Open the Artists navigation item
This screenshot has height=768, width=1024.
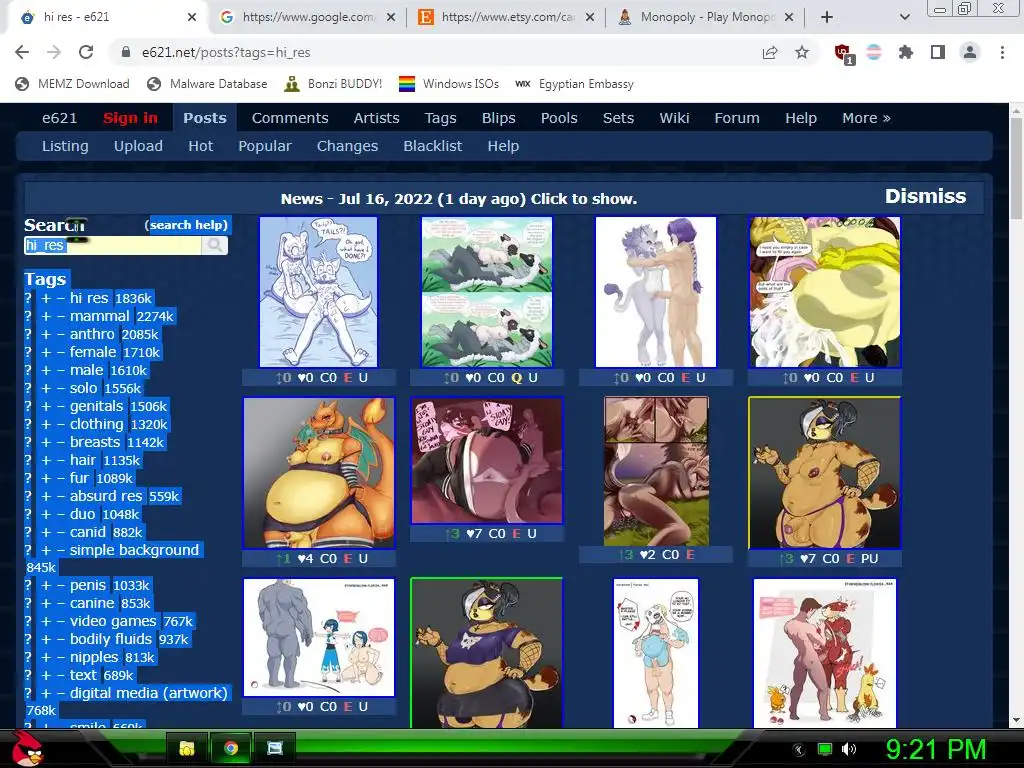click(x=376, y=118)
